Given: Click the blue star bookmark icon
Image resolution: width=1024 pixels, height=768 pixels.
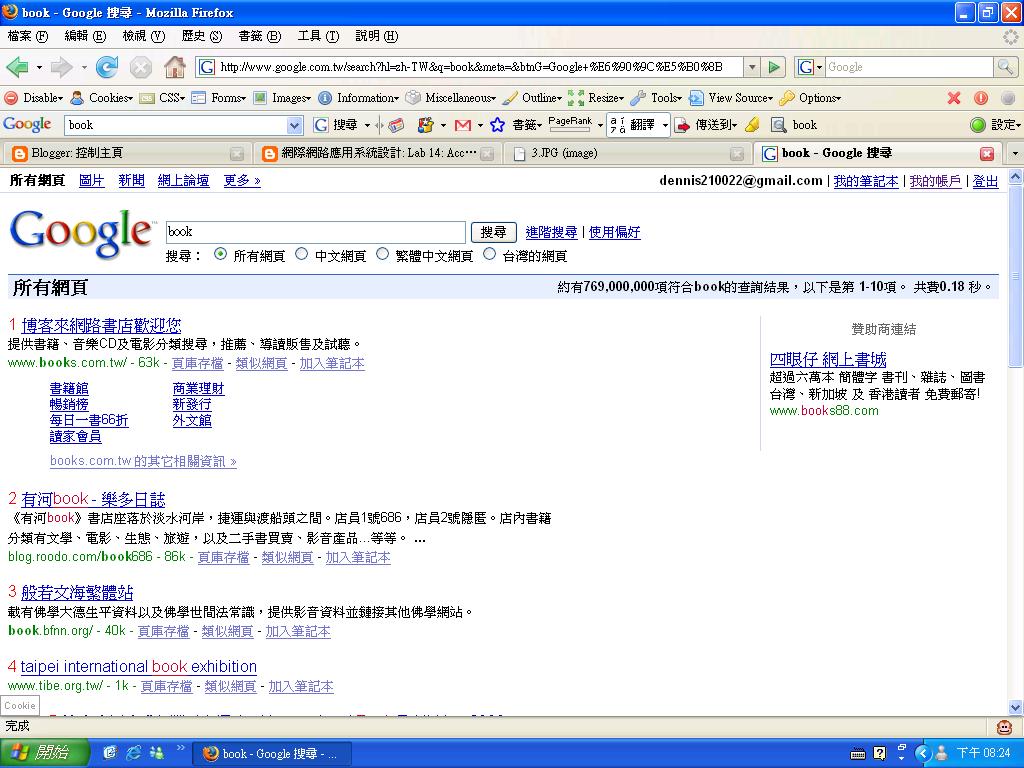Looking at the screenshot, I should (497, 125).
